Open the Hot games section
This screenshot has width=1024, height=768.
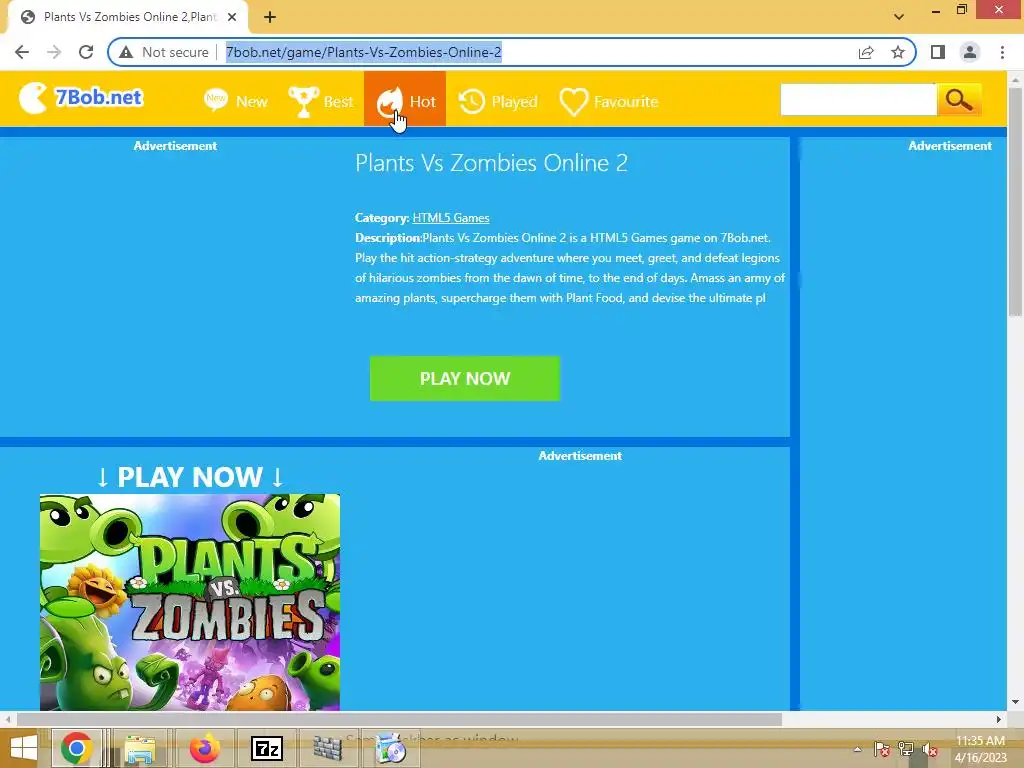405,99
